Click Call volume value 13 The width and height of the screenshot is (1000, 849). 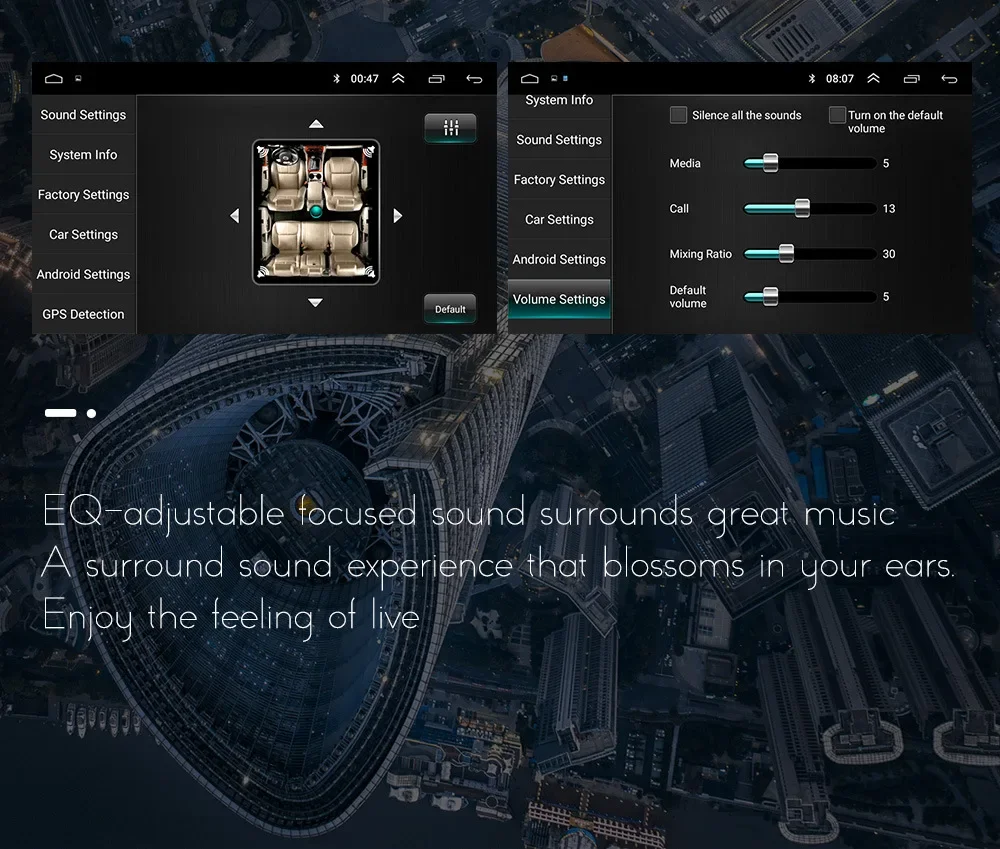click(889, 209)
